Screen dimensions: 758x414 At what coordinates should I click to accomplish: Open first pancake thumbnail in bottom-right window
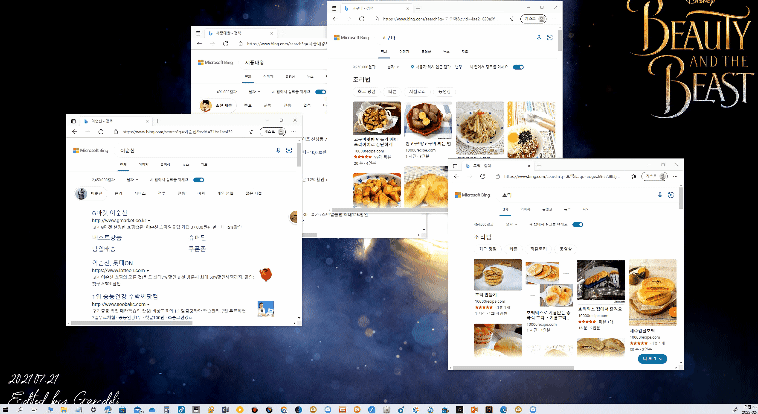497,275
